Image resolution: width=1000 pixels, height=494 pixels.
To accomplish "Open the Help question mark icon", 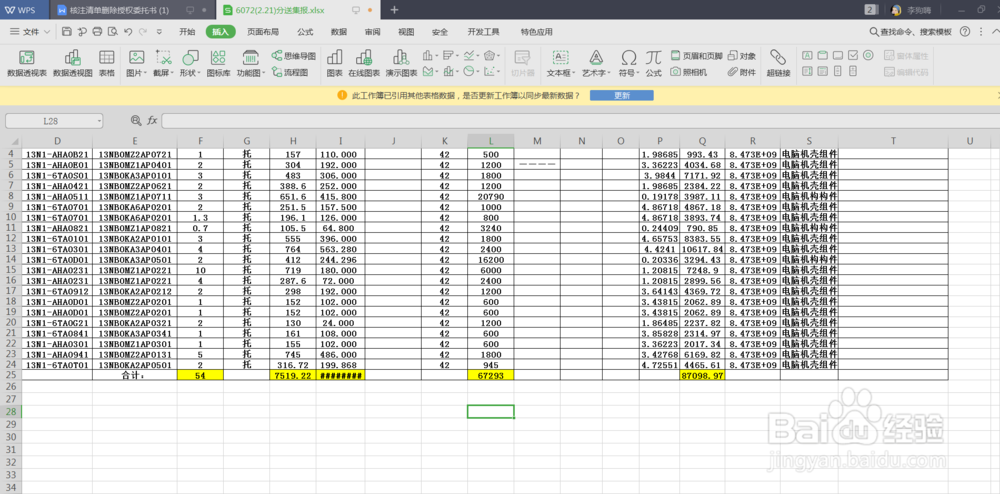I will [x=965, y=31].
